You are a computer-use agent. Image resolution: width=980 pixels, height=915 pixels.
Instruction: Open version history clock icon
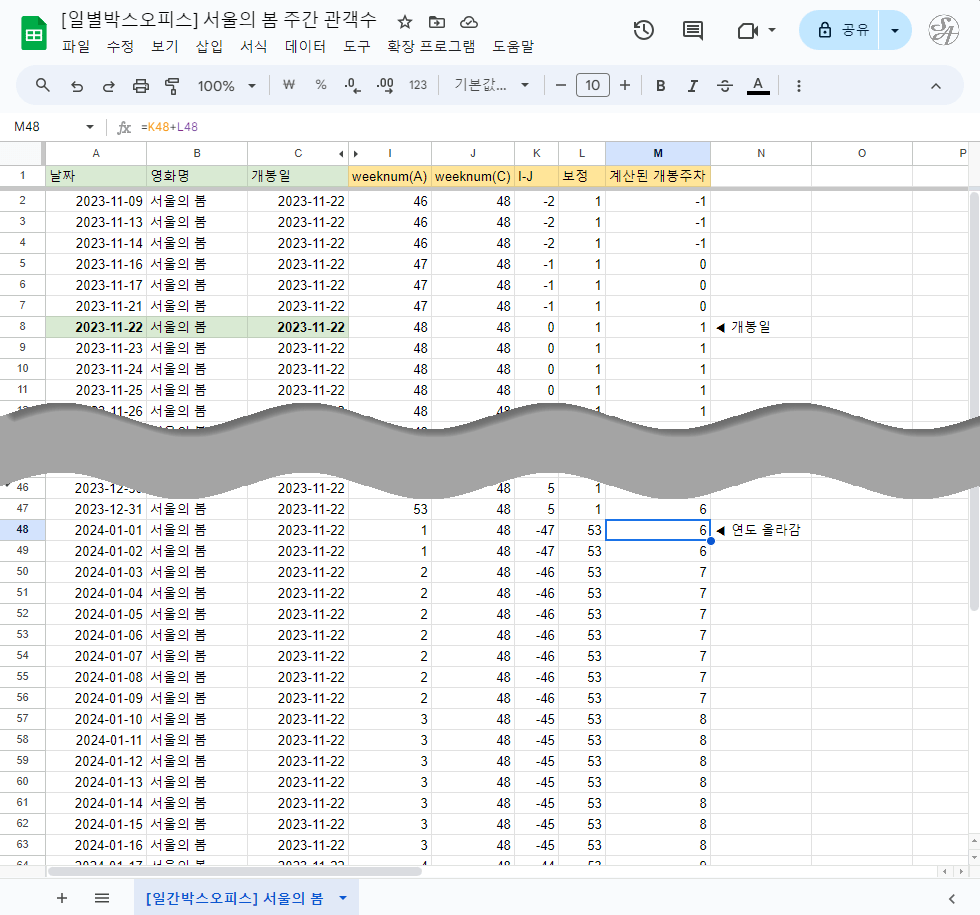click(644, 30)
